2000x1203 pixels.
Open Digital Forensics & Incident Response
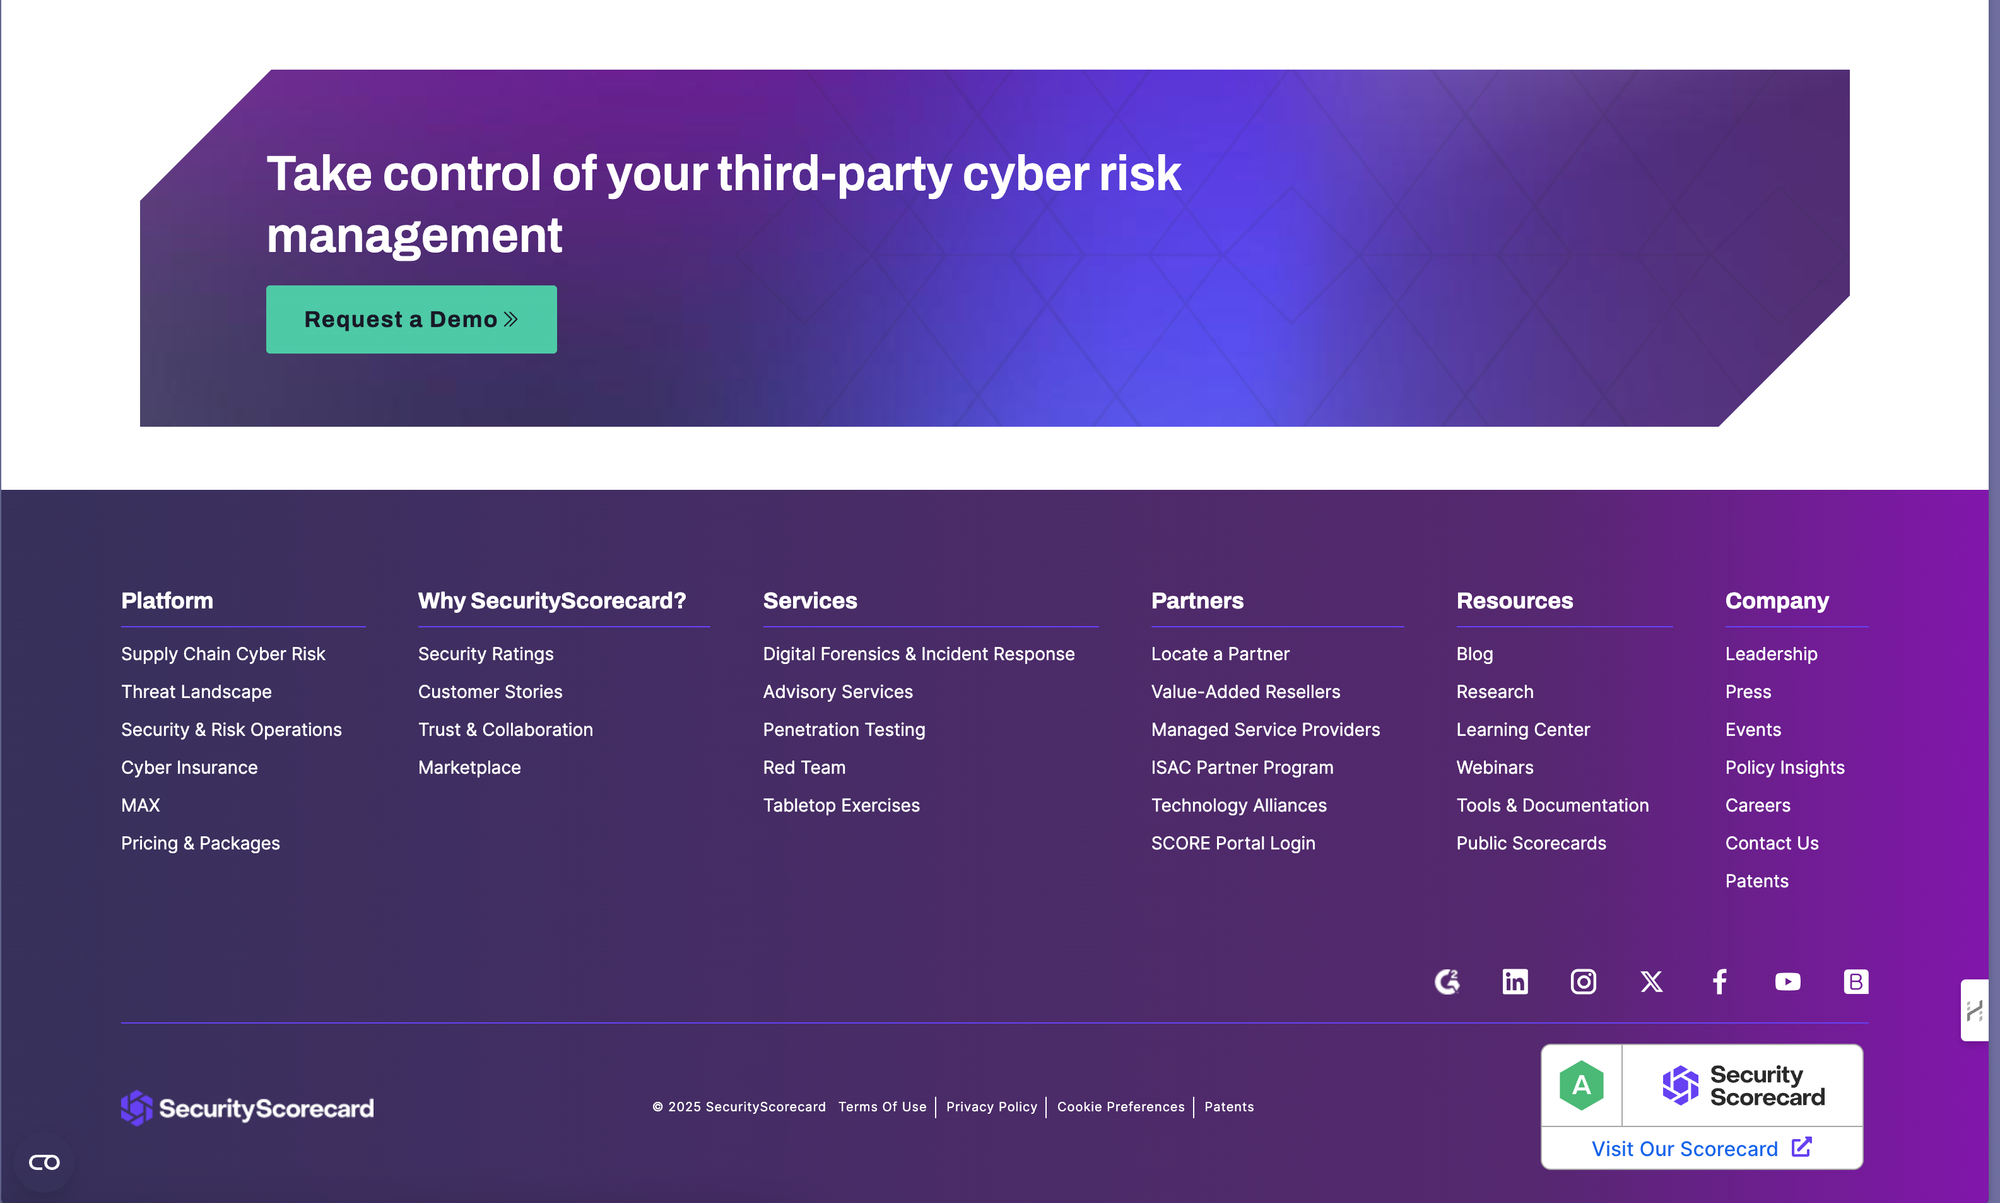click(919, 654)
